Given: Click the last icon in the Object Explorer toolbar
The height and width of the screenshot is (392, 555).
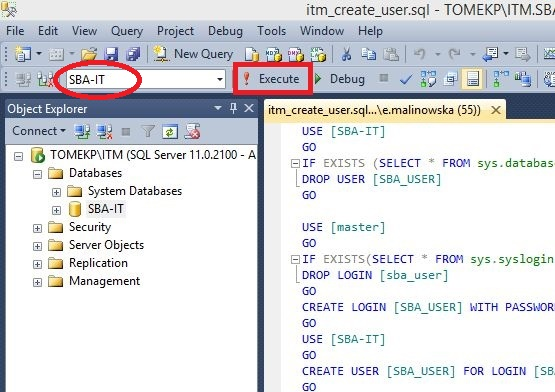Looking at the screenshot, I should (x=193, y=131).
